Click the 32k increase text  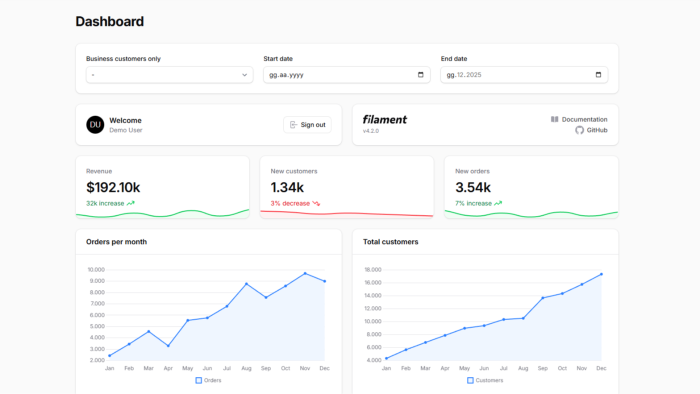point(105,203)
